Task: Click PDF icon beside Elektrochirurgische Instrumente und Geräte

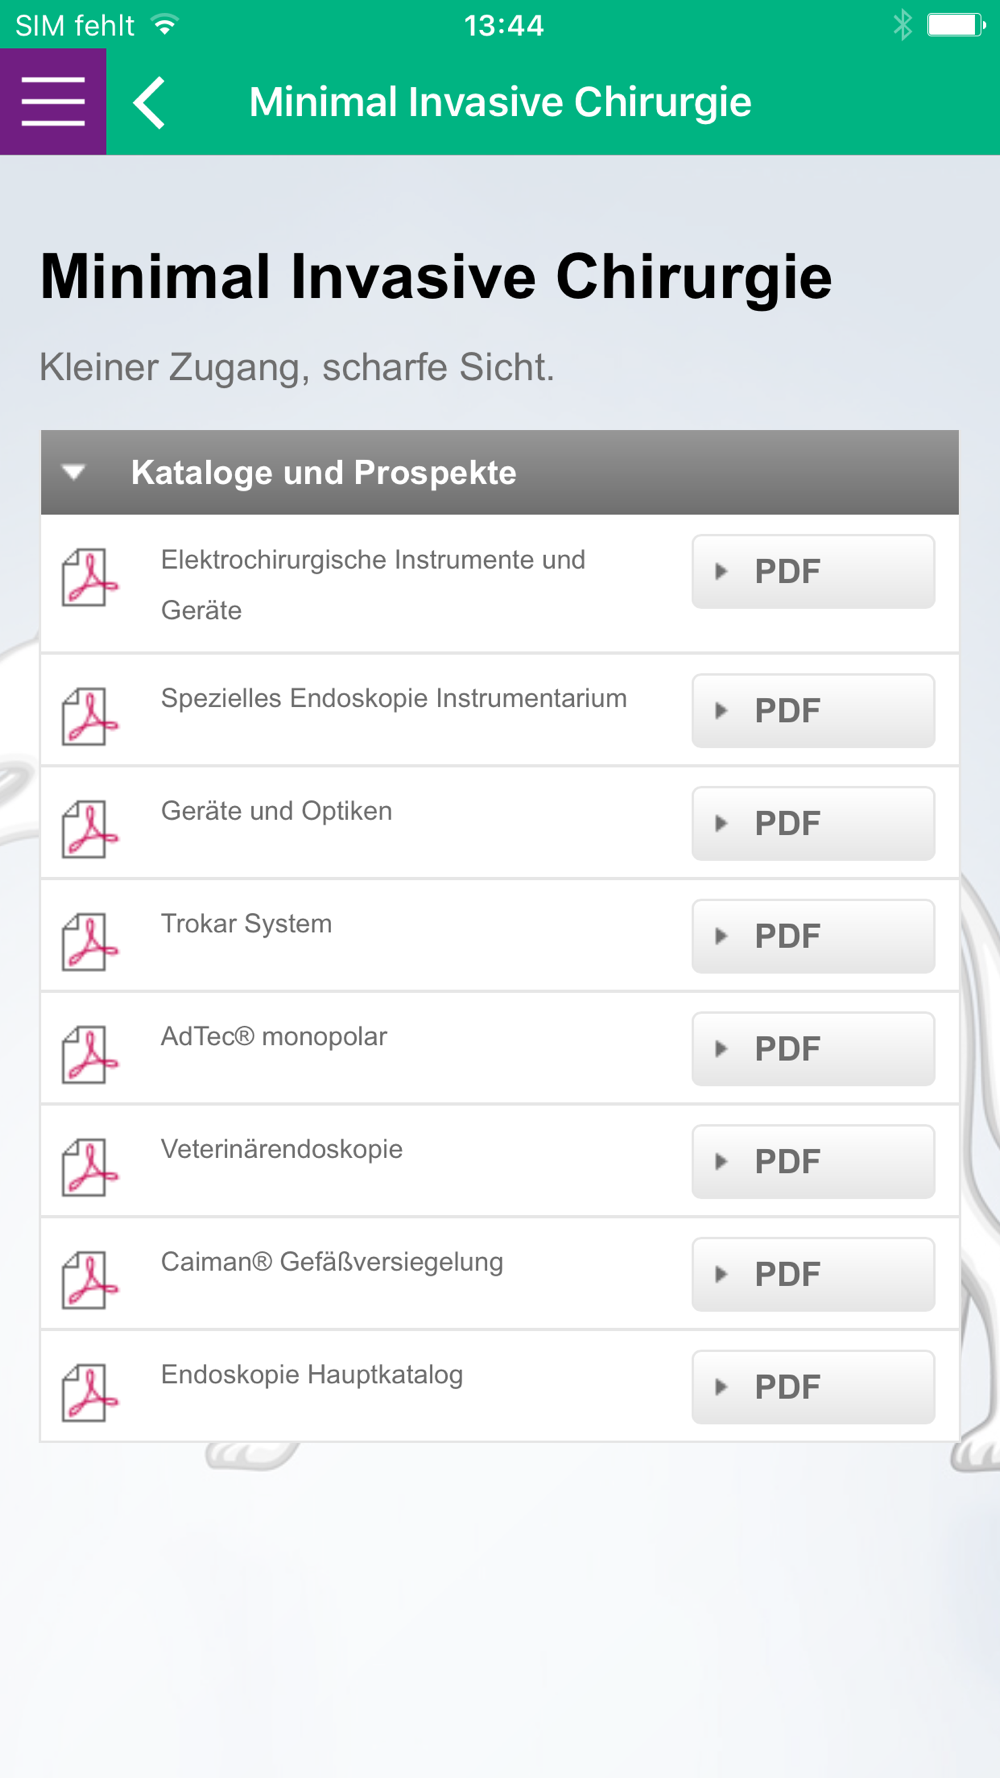Action: click(89, 577)
